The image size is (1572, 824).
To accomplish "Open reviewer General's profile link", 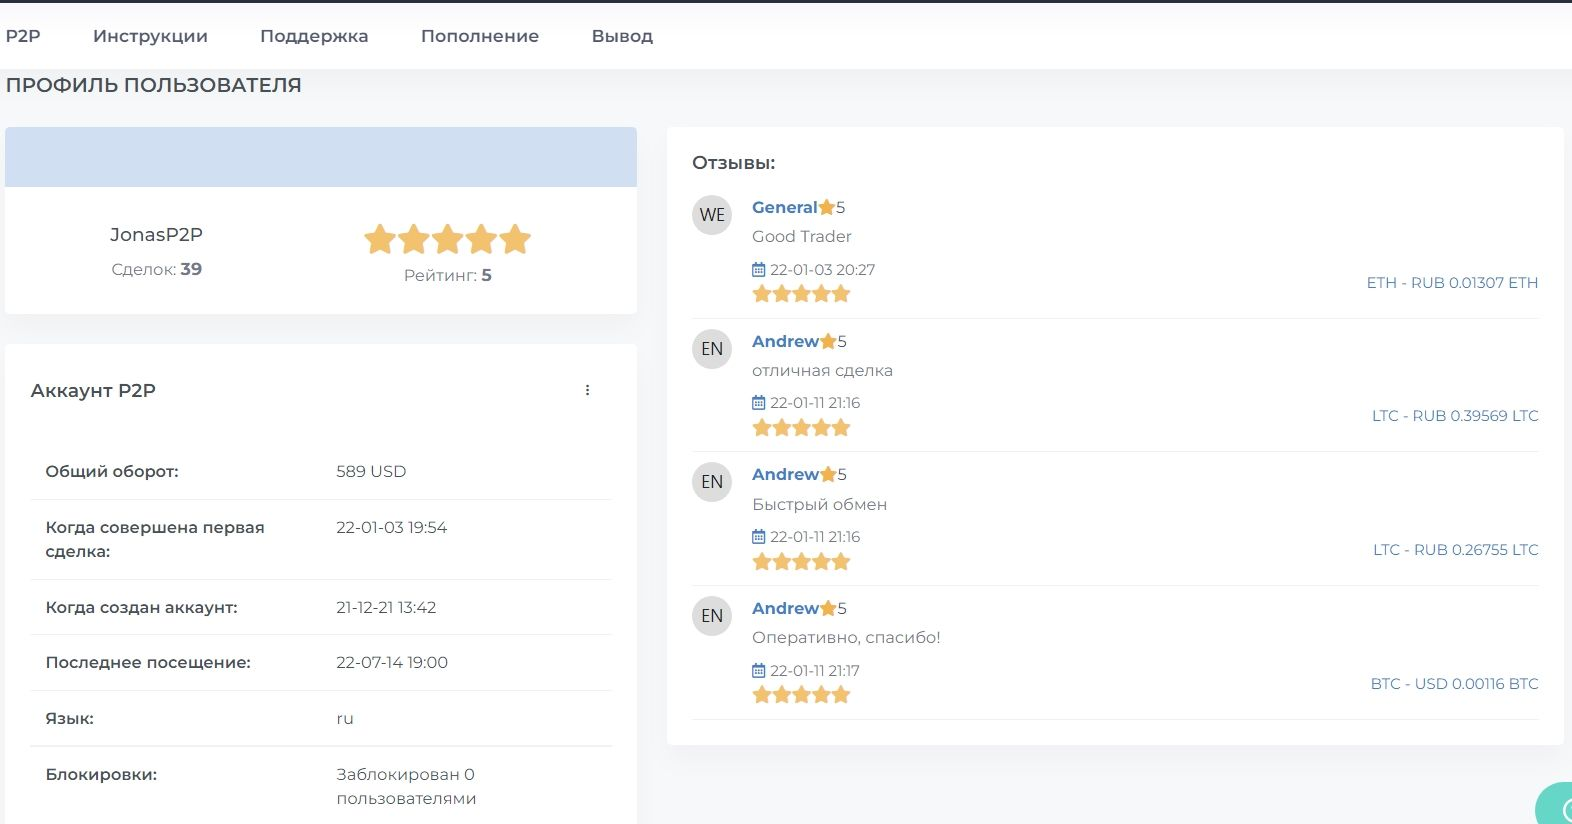I will (x=785, y=207).
